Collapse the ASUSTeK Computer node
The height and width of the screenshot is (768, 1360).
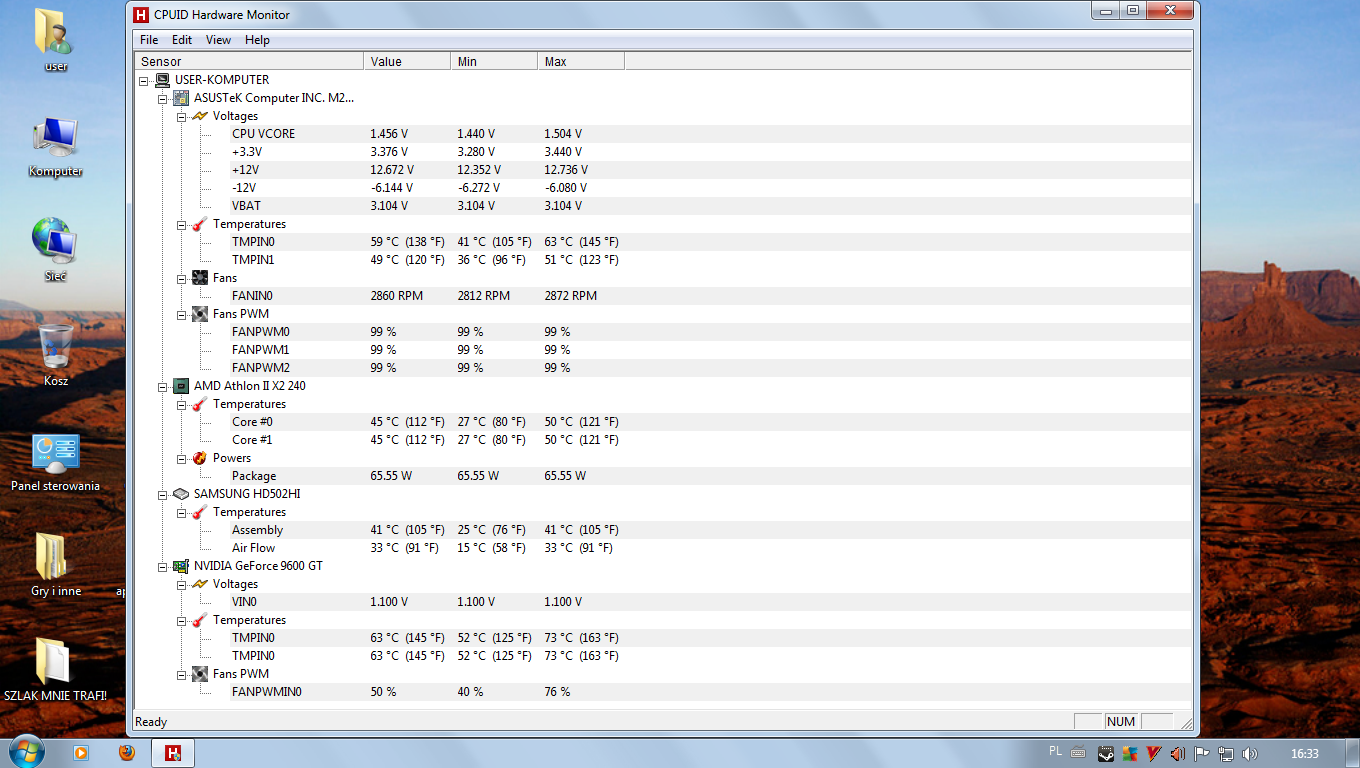pos(163,98)
